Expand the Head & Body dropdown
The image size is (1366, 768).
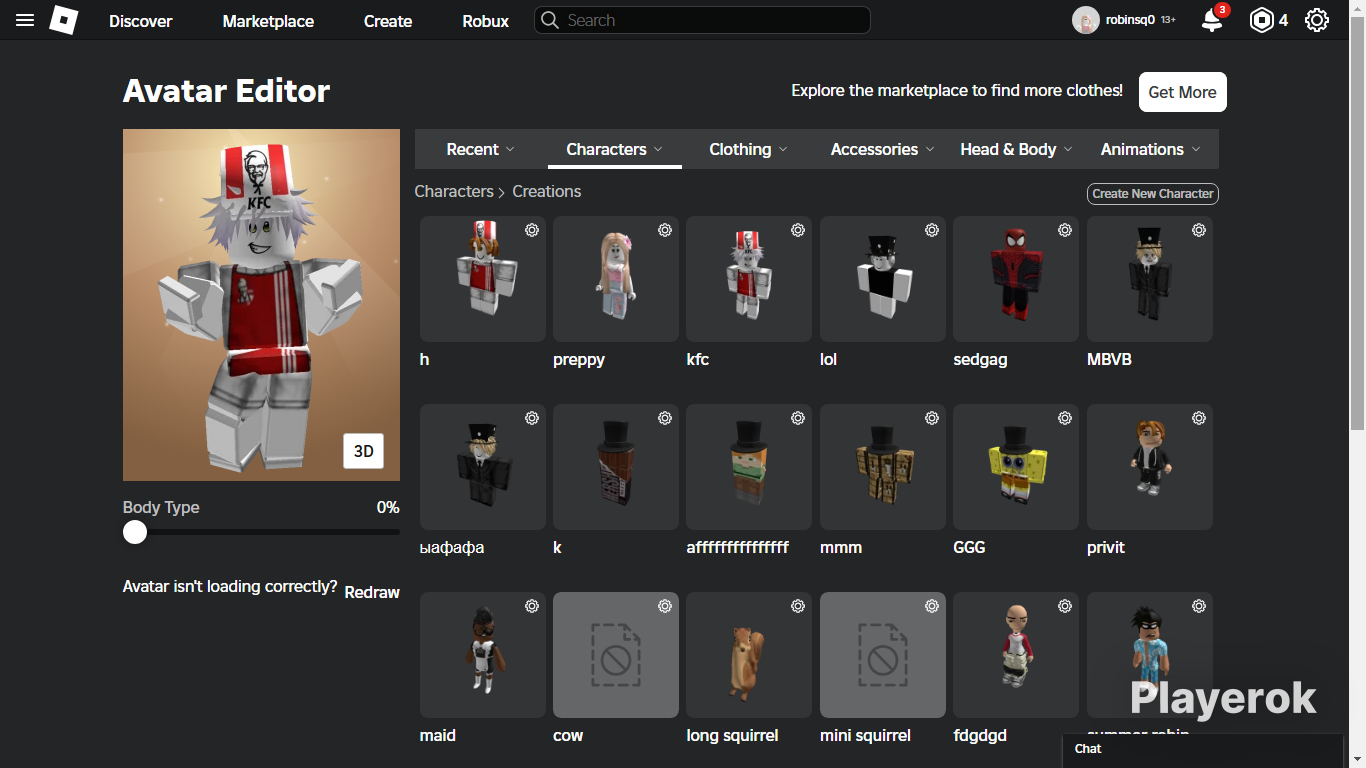click(x=1017, y=149)
